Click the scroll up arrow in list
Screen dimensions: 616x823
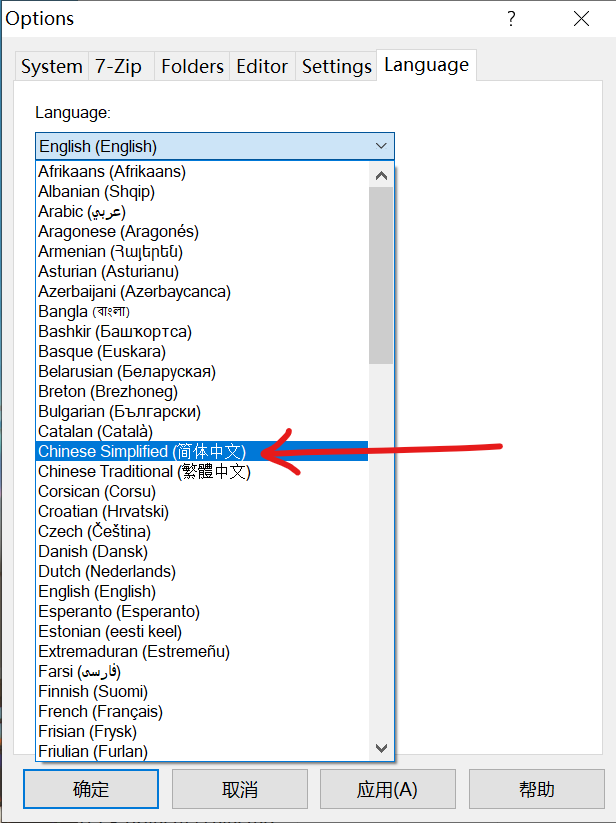point(381,175)
